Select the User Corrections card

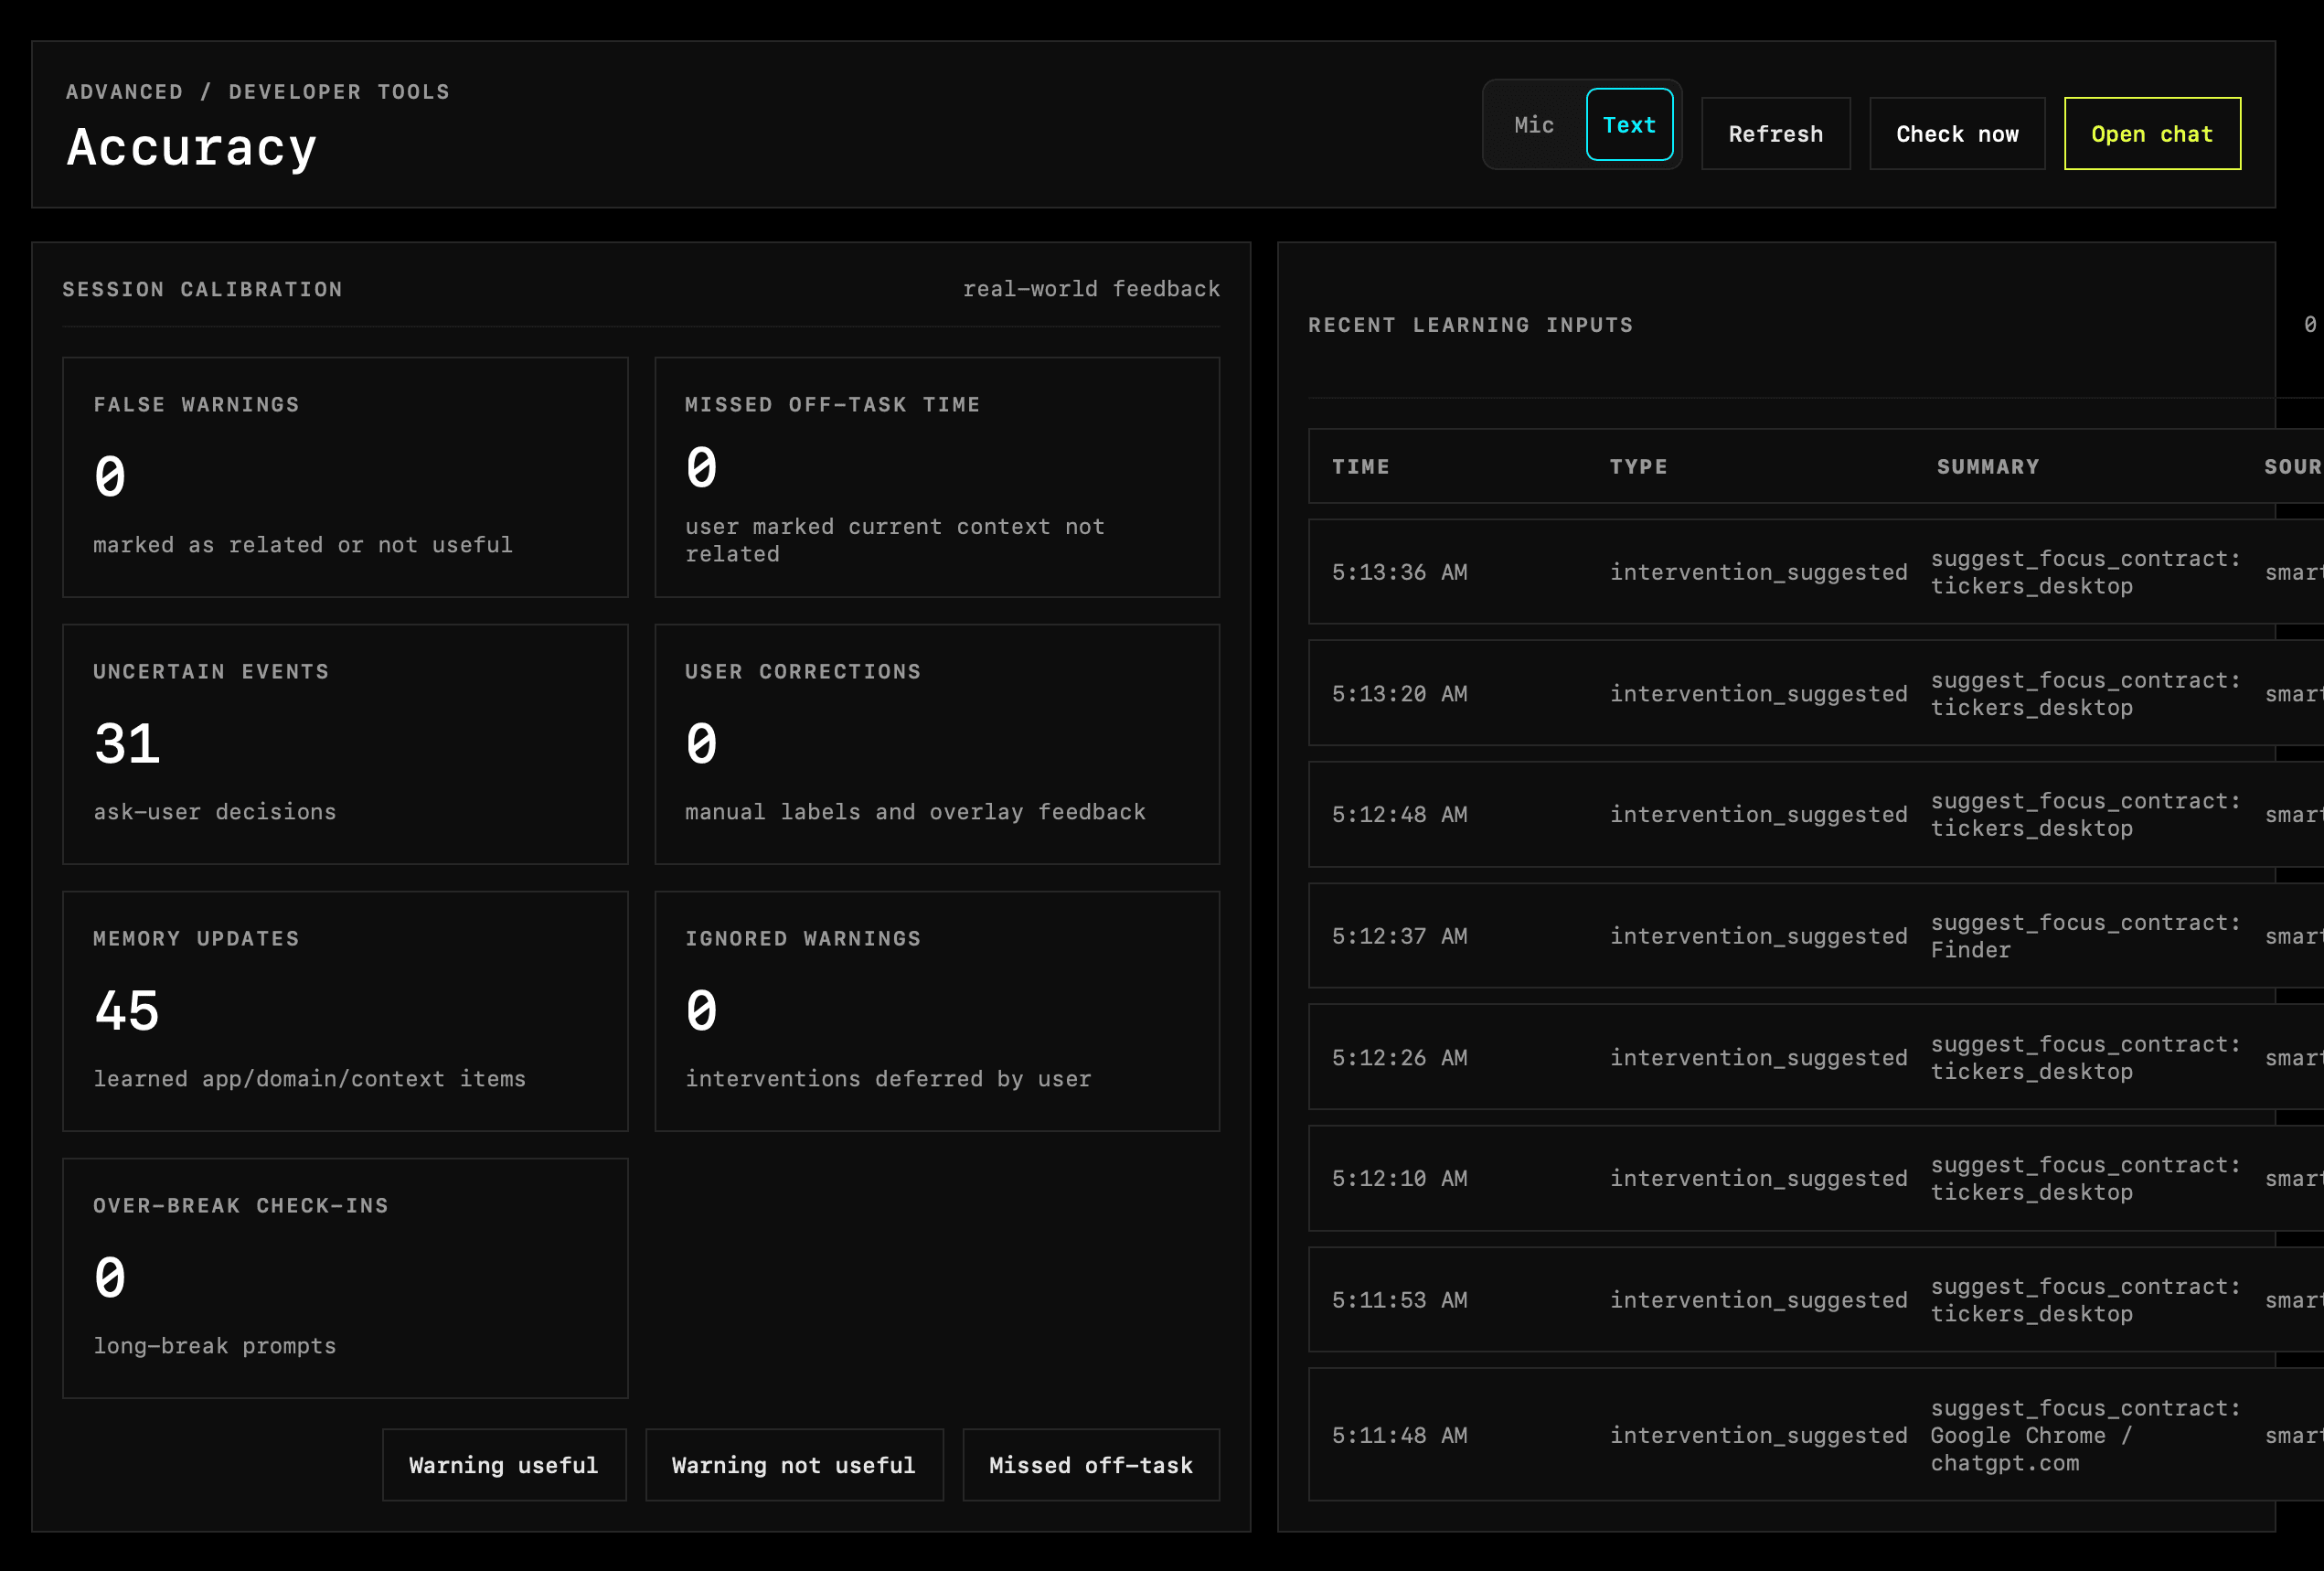(x=937, y=745)
